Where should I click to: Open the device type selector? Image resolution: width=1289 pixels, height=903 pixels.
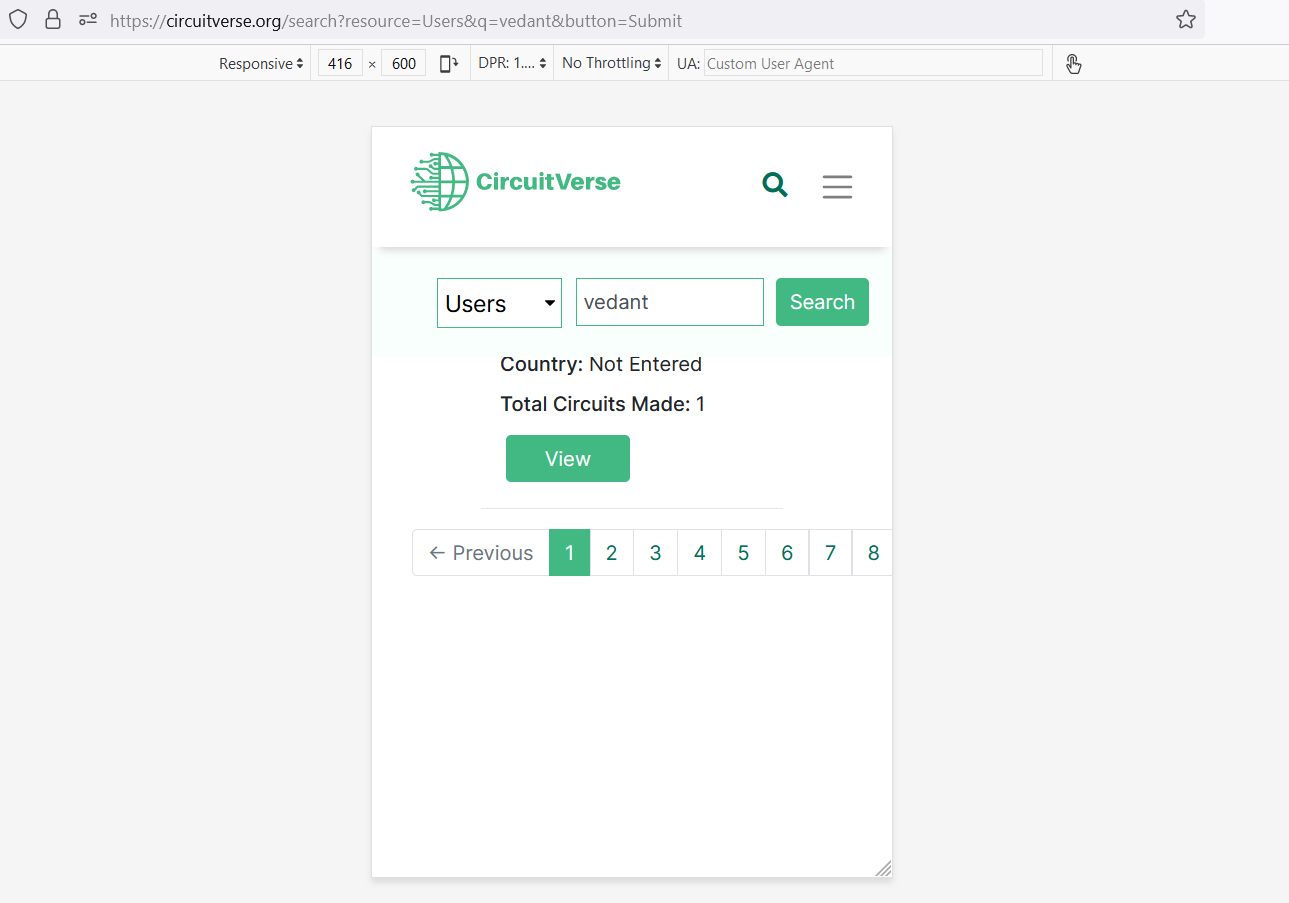click(261, 62)
